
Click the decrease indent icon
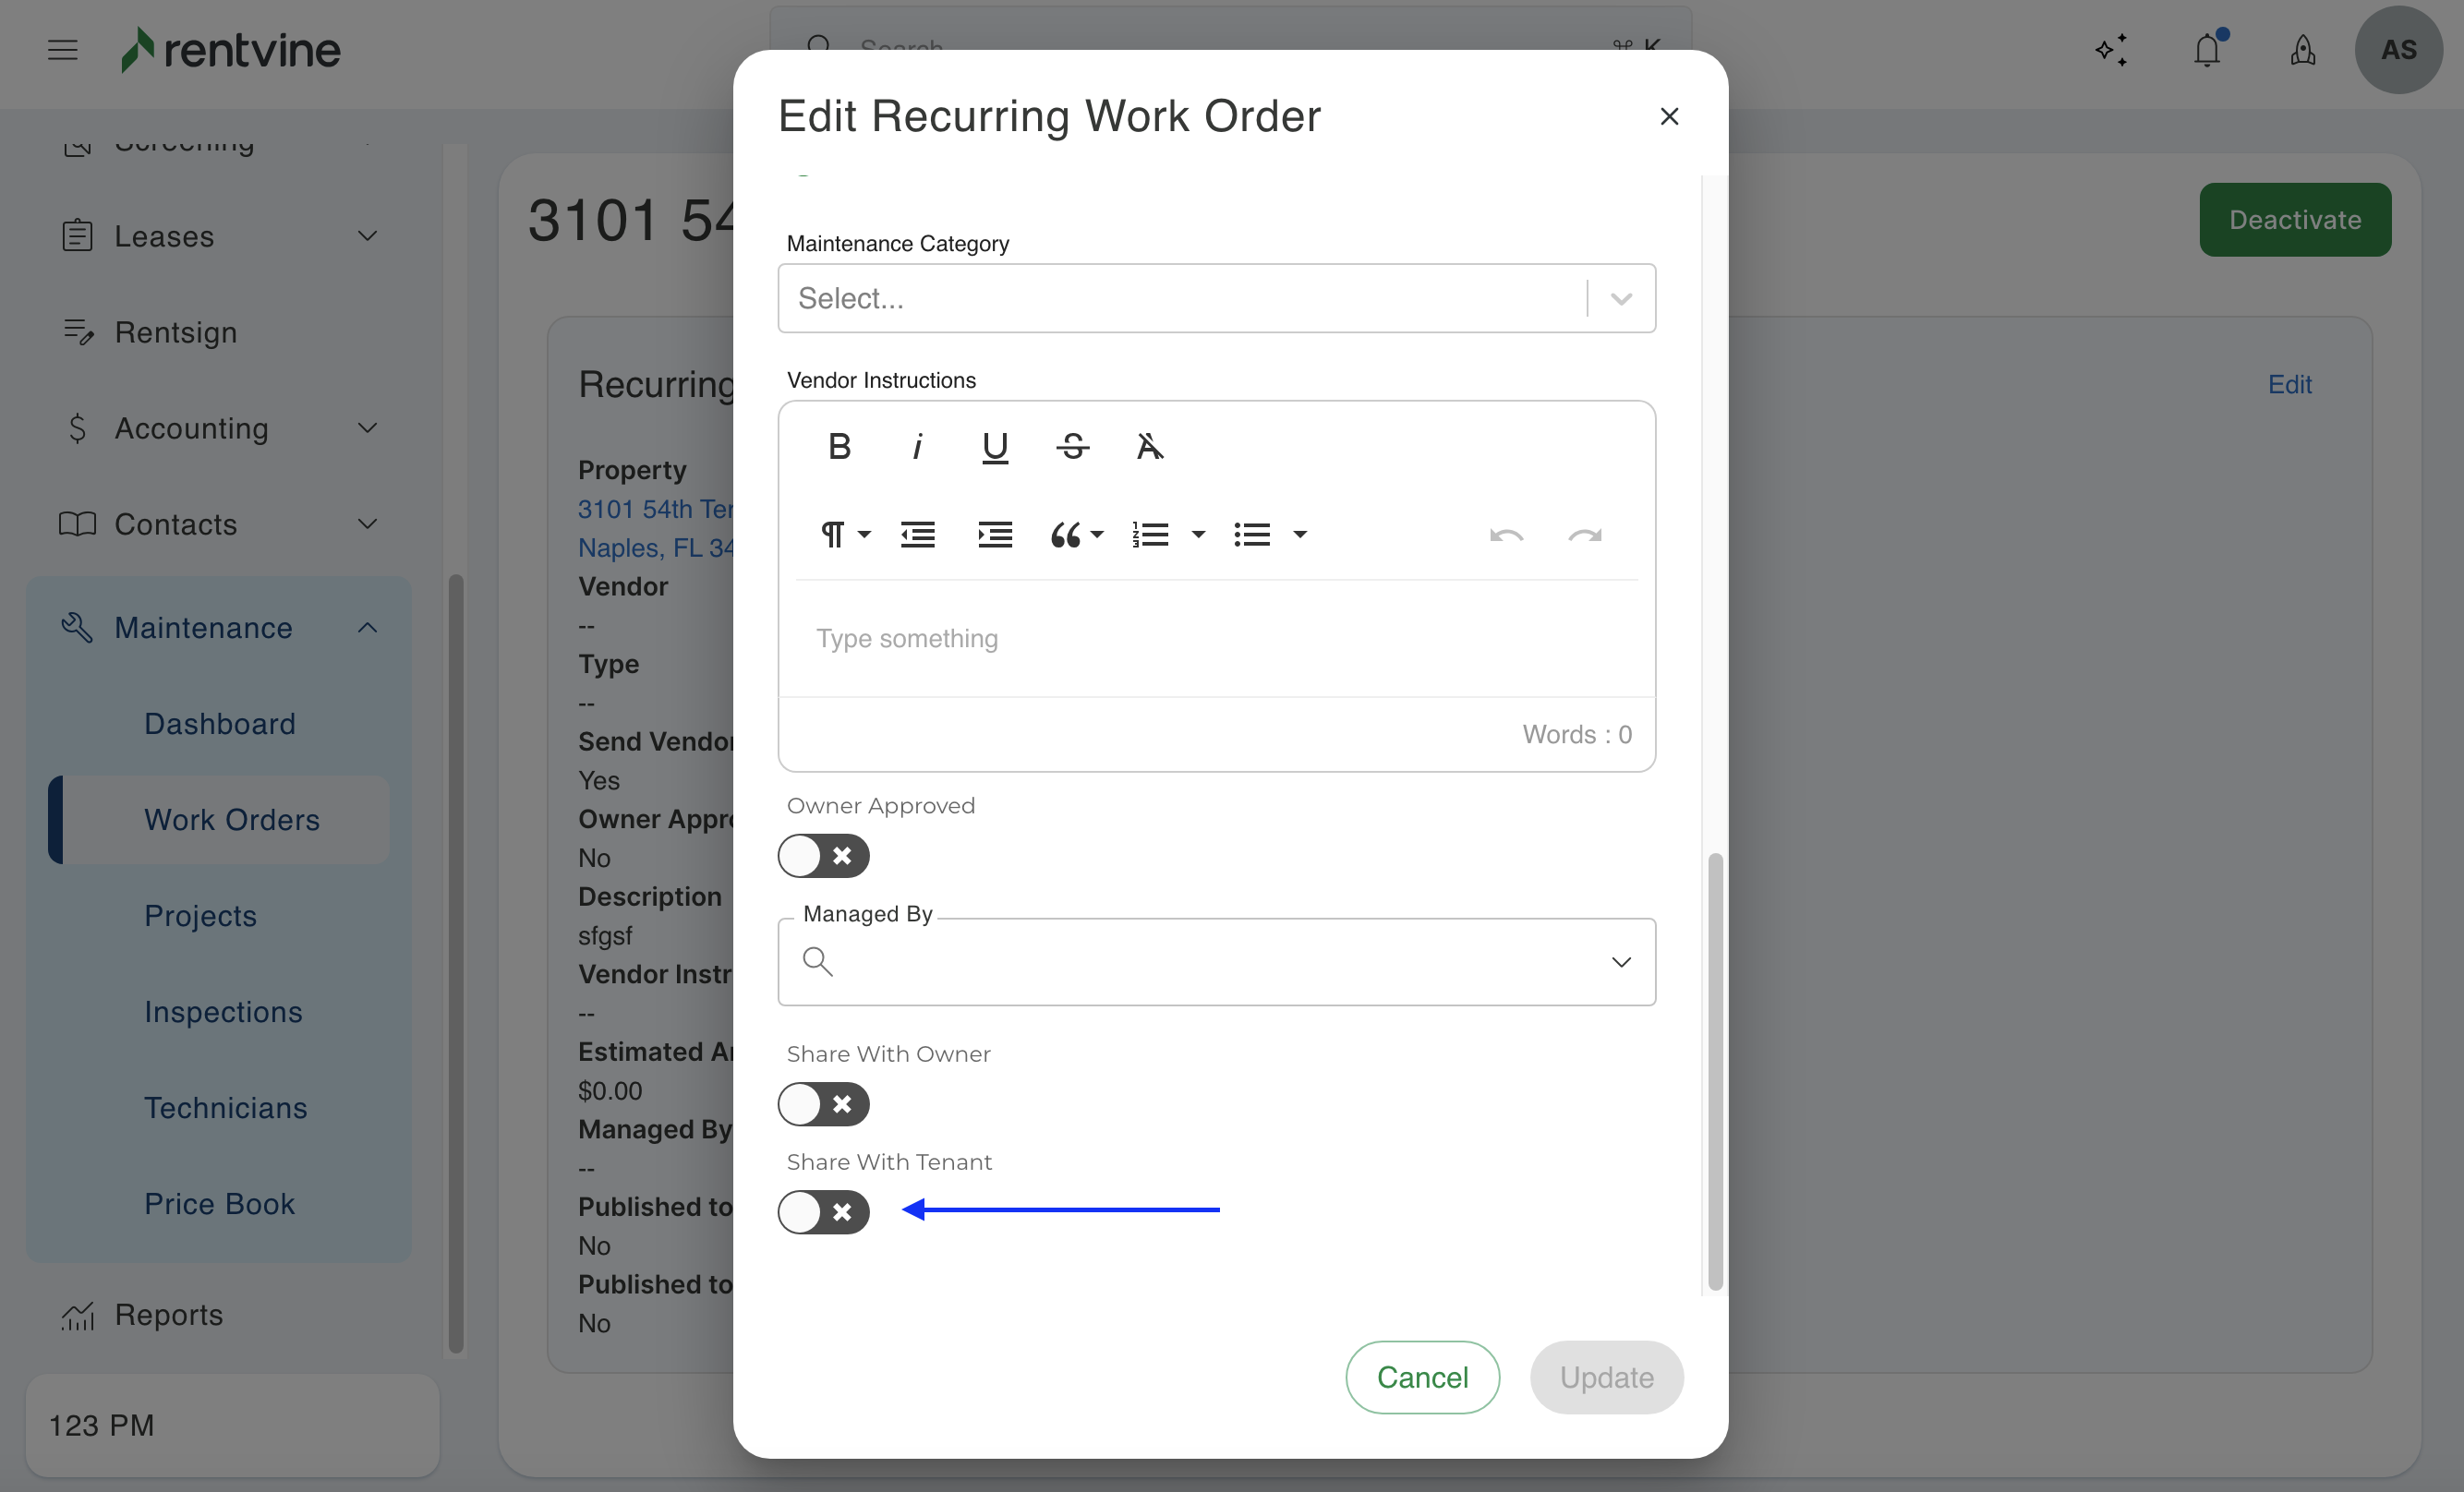tap(917, 535)
